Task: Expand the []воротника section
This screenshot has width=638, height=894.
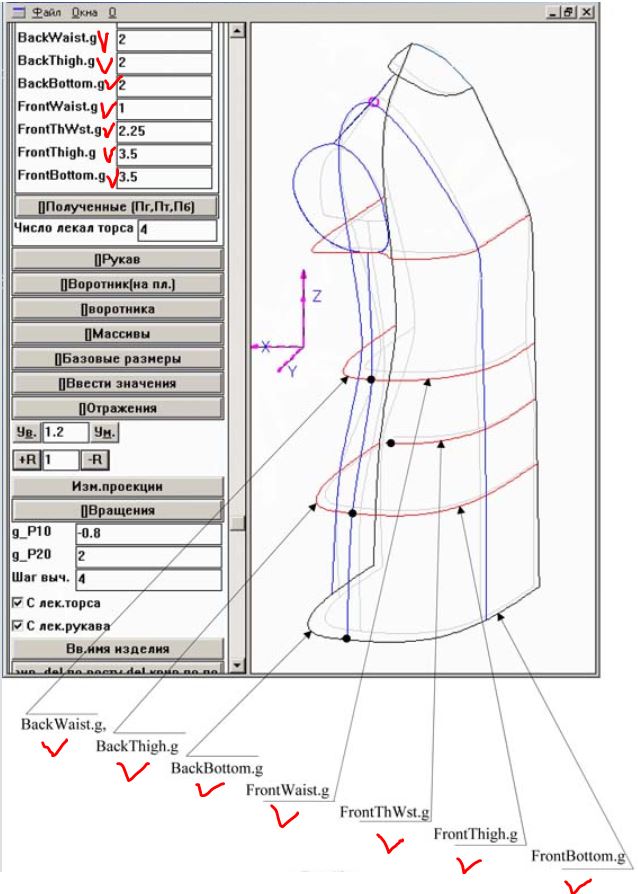Action: 117,309
